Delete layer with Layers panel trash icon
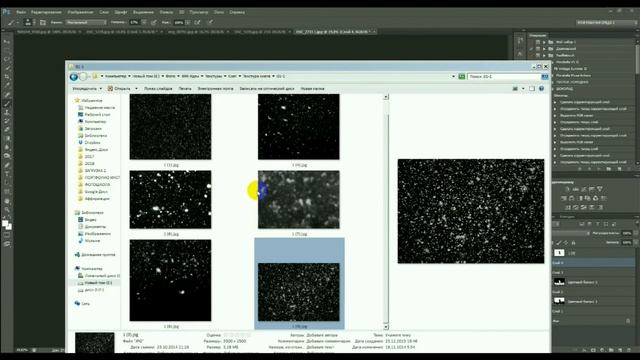640x360 pixels. (629, 350)
